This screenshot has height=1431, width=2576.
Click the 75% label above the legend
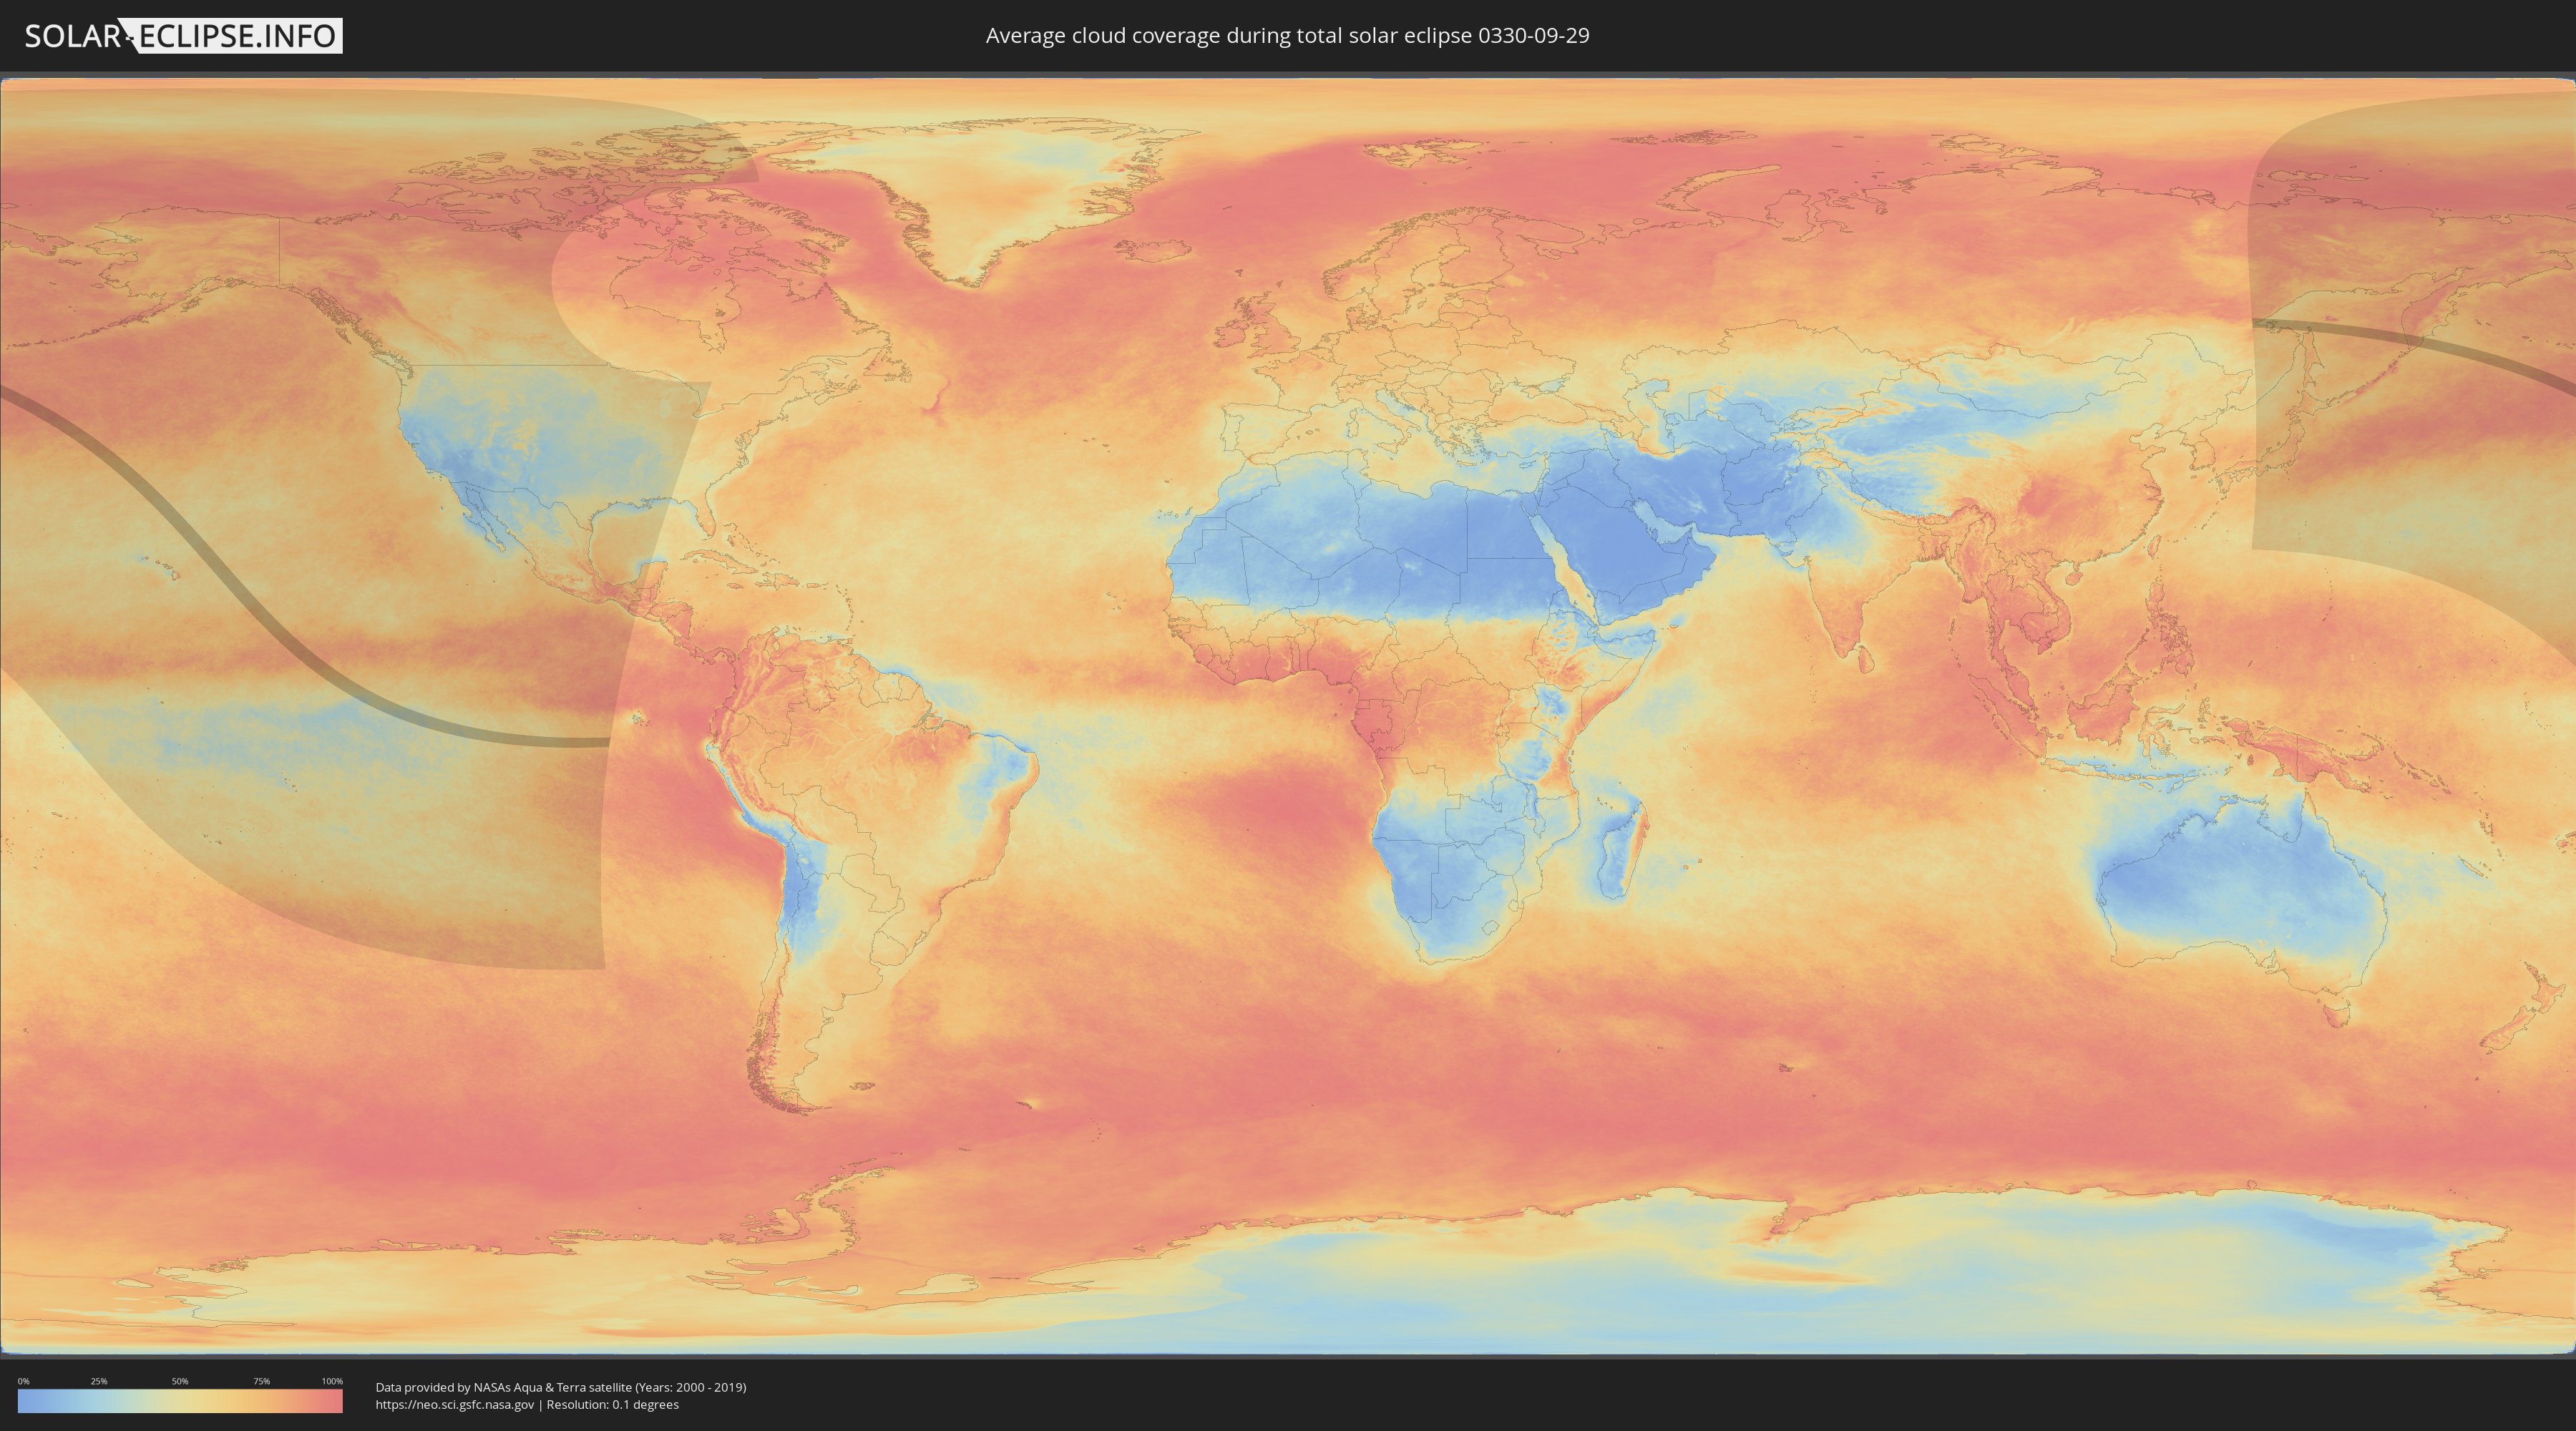(x=261, y=1381)
